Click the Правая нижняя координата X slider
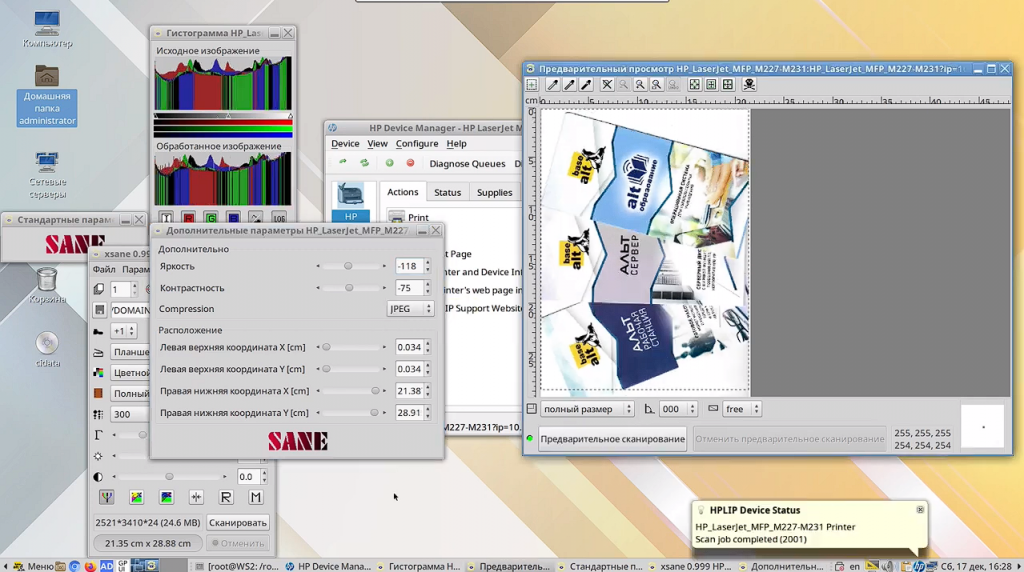The image size is (1024, 572). click(351, 391)
